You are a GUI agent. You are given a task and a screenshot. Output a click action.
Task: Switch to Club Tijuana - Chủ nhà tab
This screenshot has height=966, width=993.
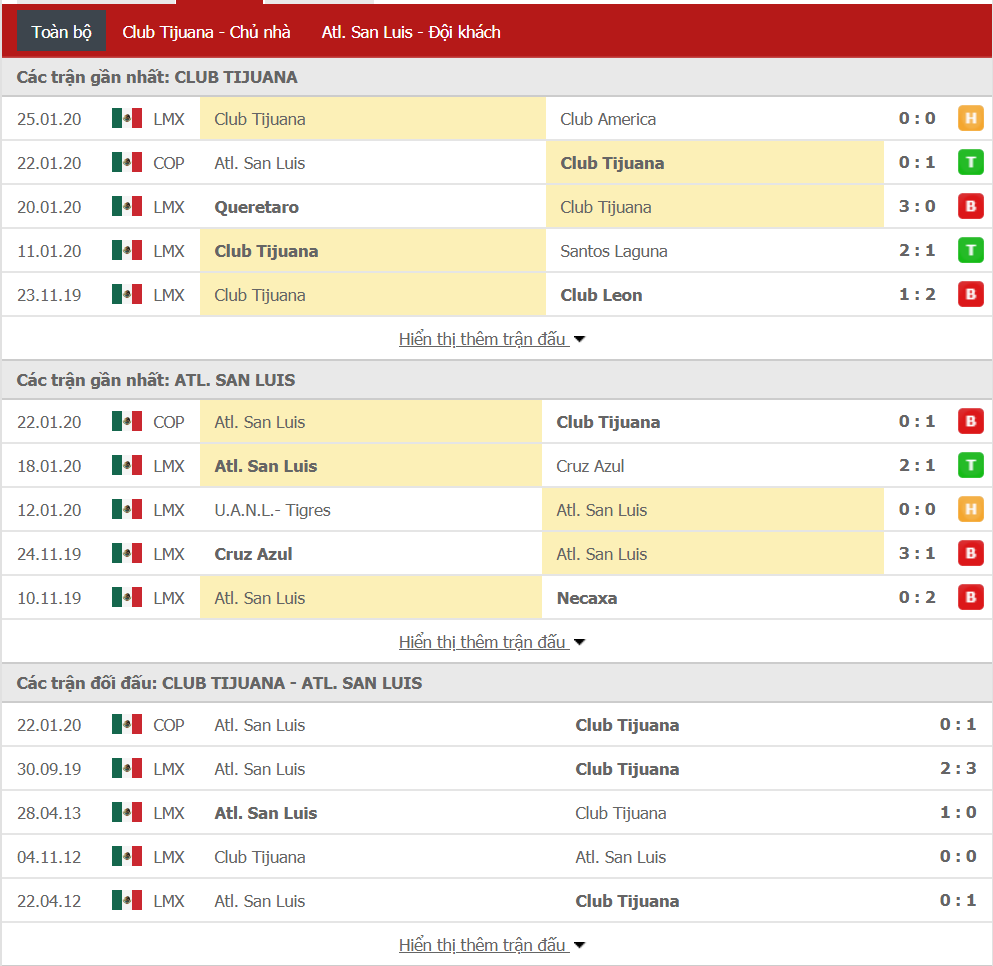point(206,32)
